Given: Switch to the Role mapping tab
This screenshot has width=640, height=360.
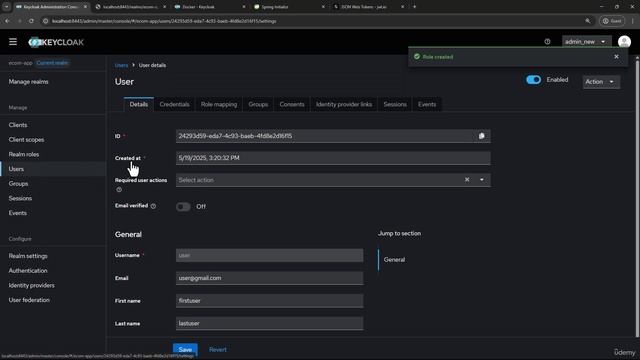Looking at the screenshot, I should pyautogui.click(x=219, y=104).
